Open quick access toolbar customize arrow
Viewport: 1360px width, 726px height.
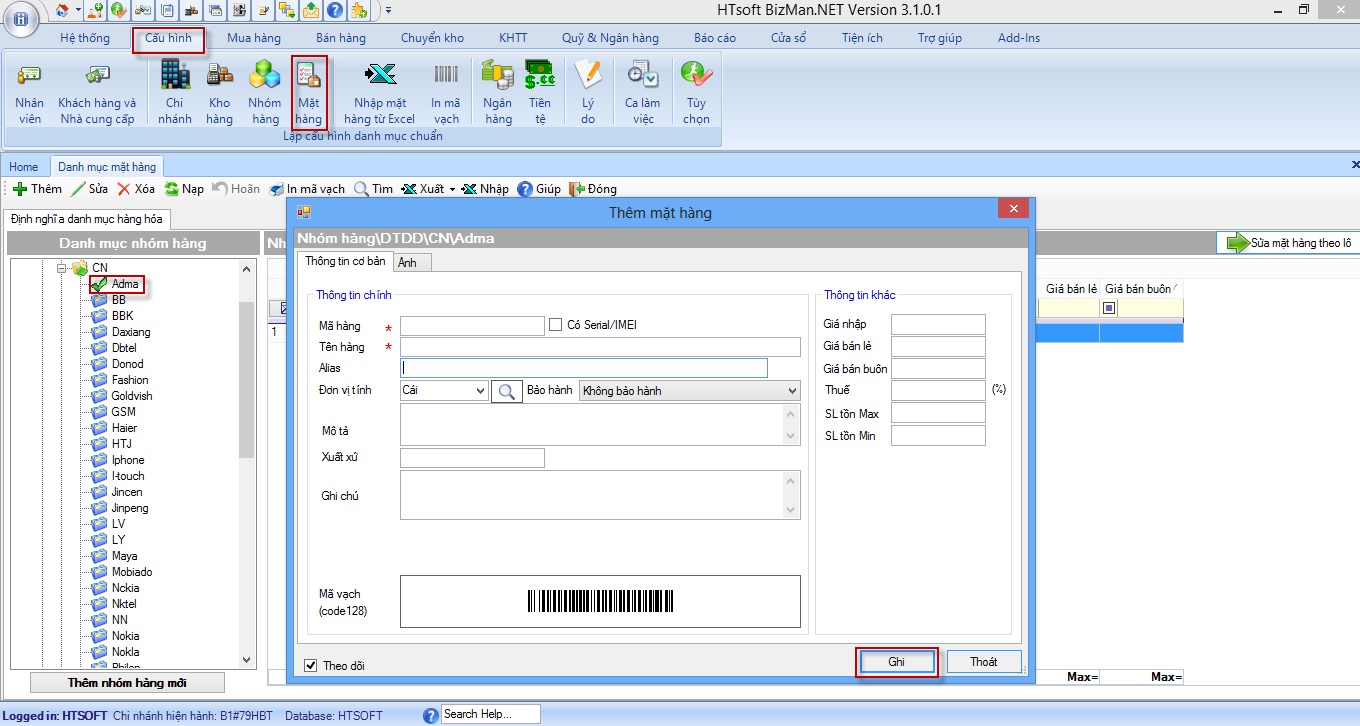388,11
